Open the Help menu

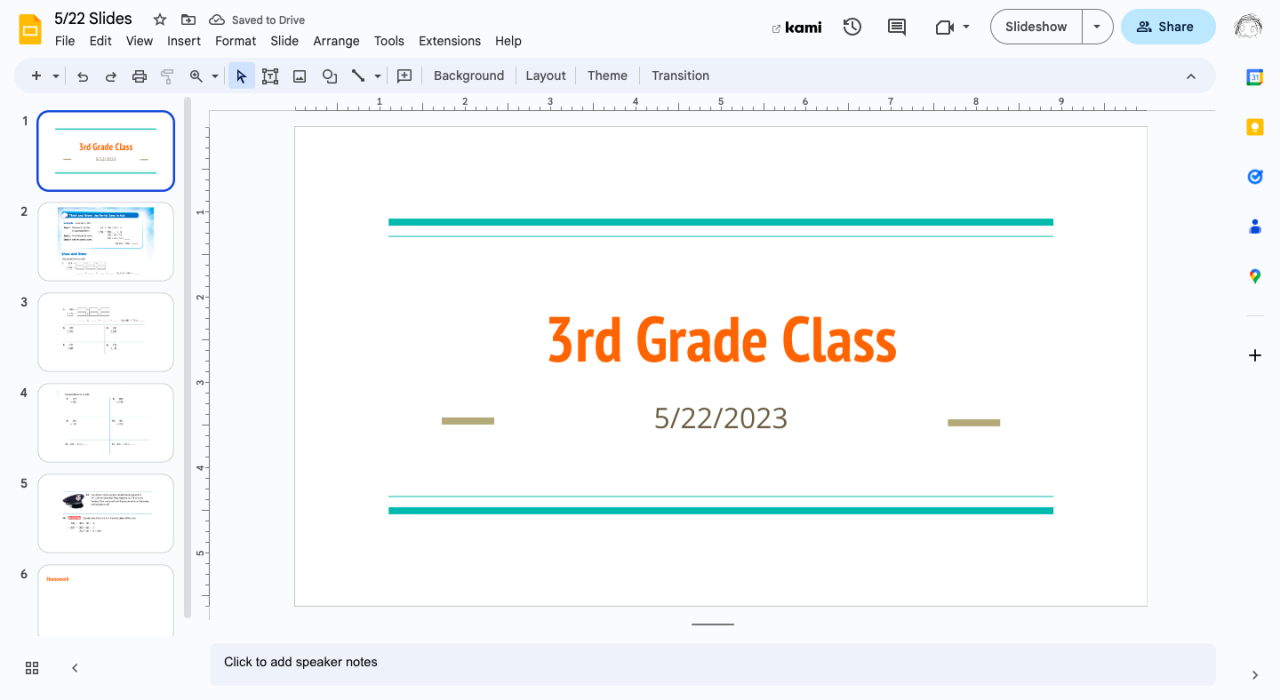[x=508, y=41]
